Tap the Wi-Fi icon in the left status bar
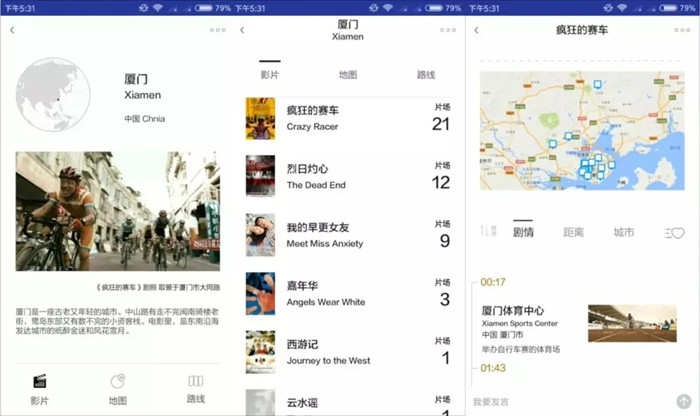 click(157, 8)
